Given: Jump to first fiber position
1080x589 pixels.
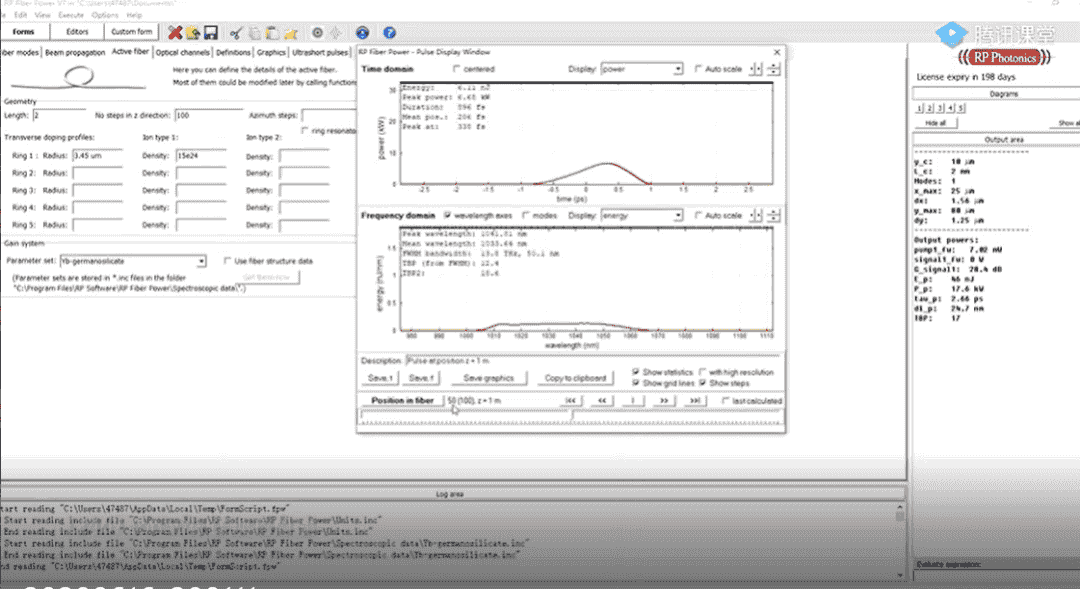Looking at the screenshot, I should [x=570, y=400].
